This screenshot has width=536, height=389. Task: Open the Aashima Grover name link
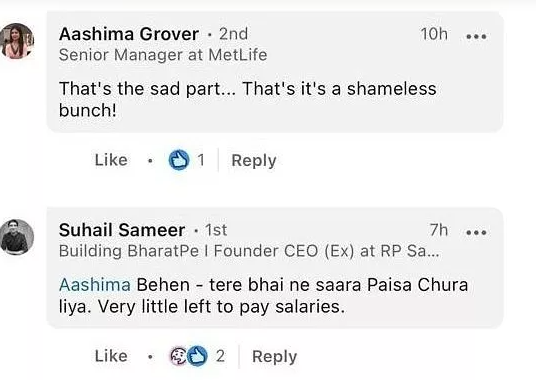(x=129, y=34)
